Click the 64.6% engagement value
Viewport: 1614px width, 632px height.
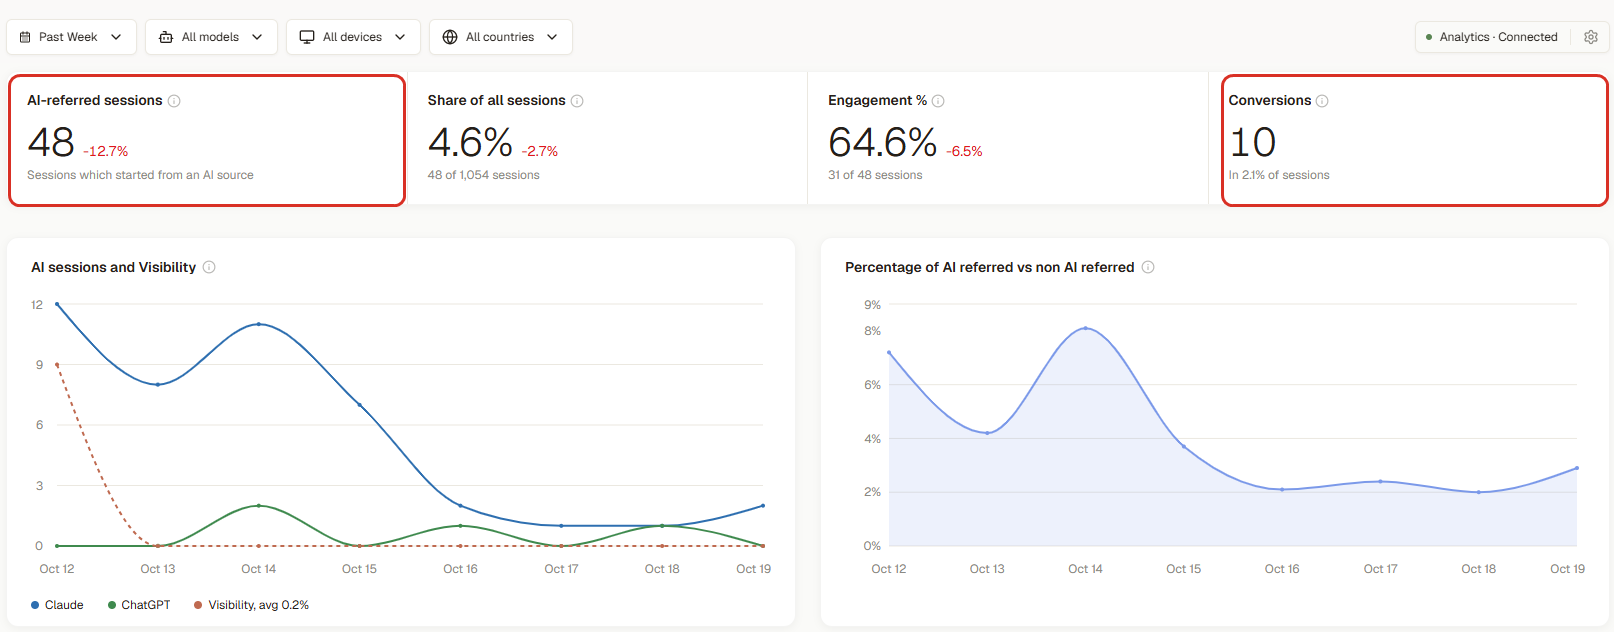tap(883, 142)
